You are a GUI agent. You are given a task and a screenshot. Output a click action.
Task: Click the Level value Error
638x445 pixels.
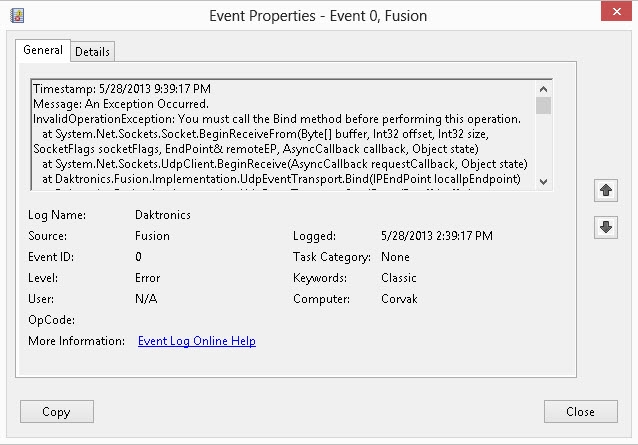(x=148, y=278)
